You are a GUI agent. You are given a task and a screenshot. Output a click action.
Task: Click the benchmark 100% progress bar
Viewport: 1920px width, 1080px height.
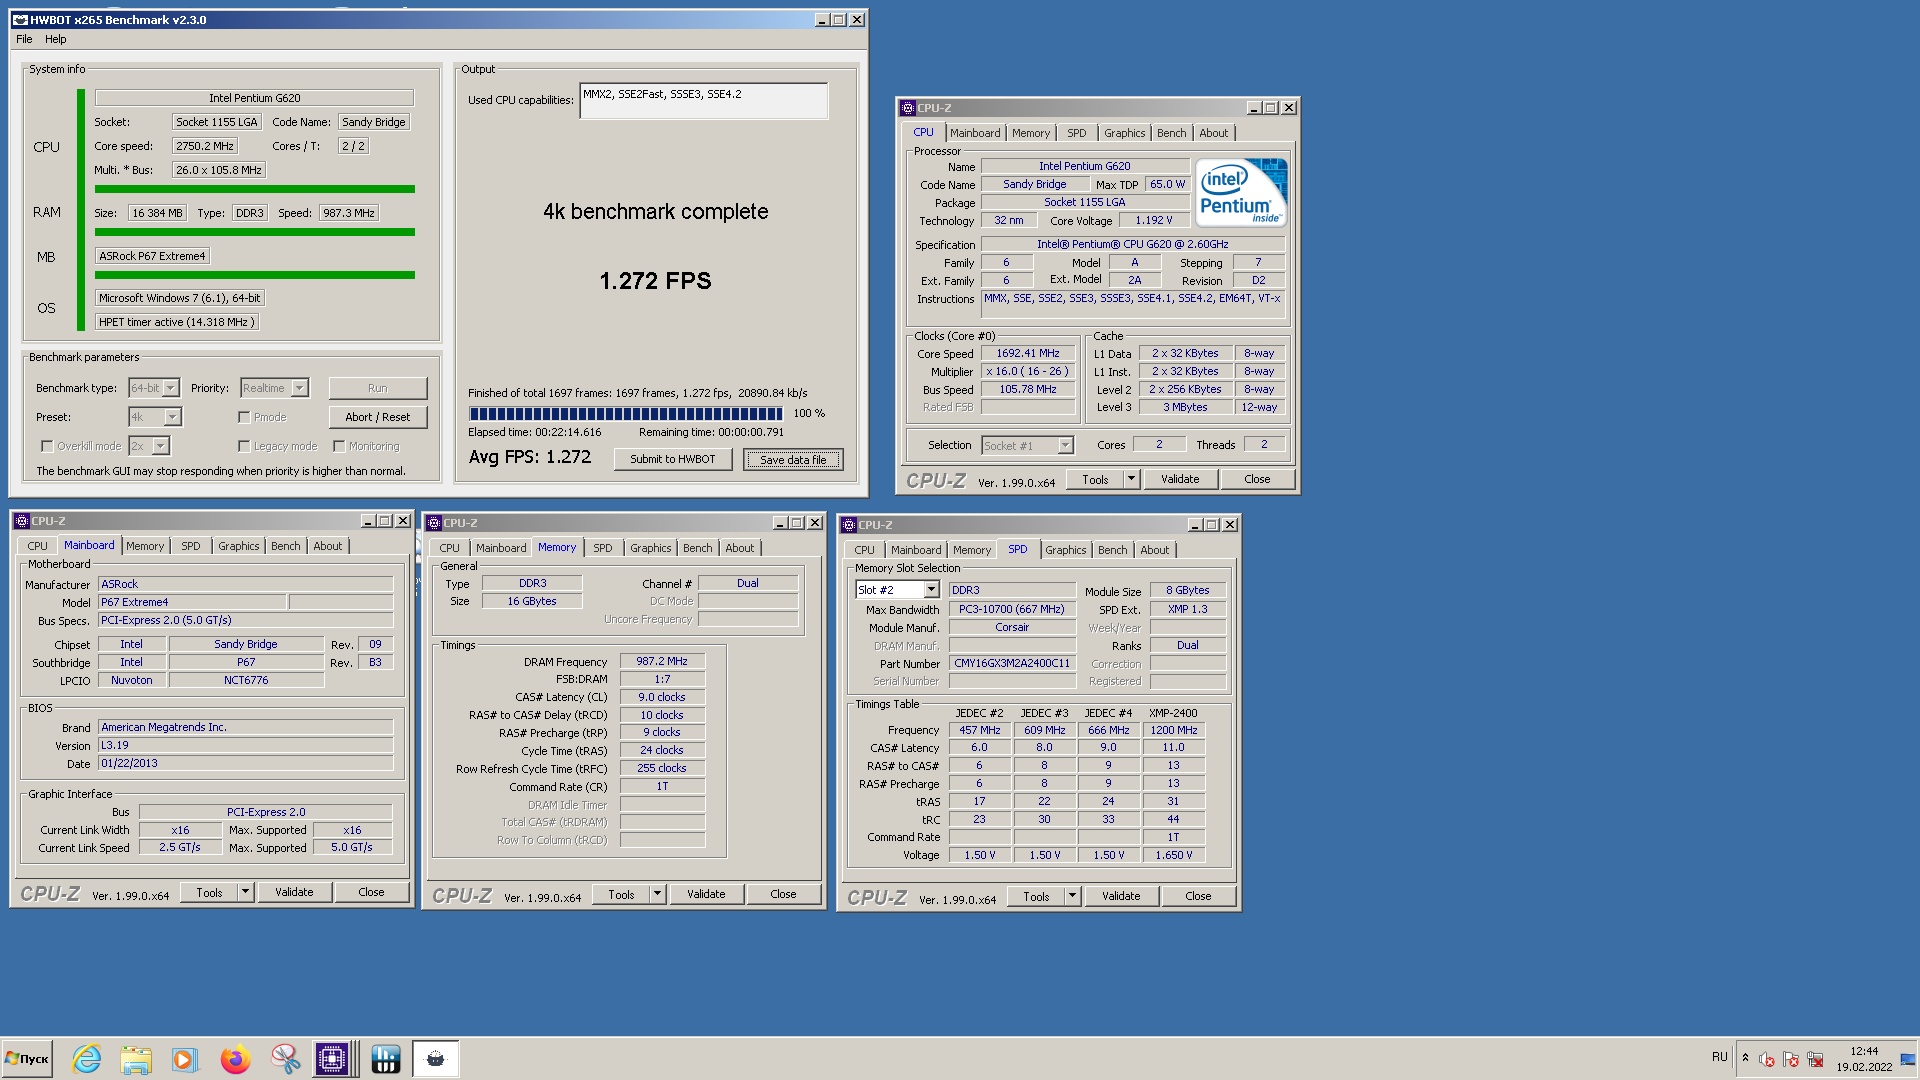pos(626,413)
